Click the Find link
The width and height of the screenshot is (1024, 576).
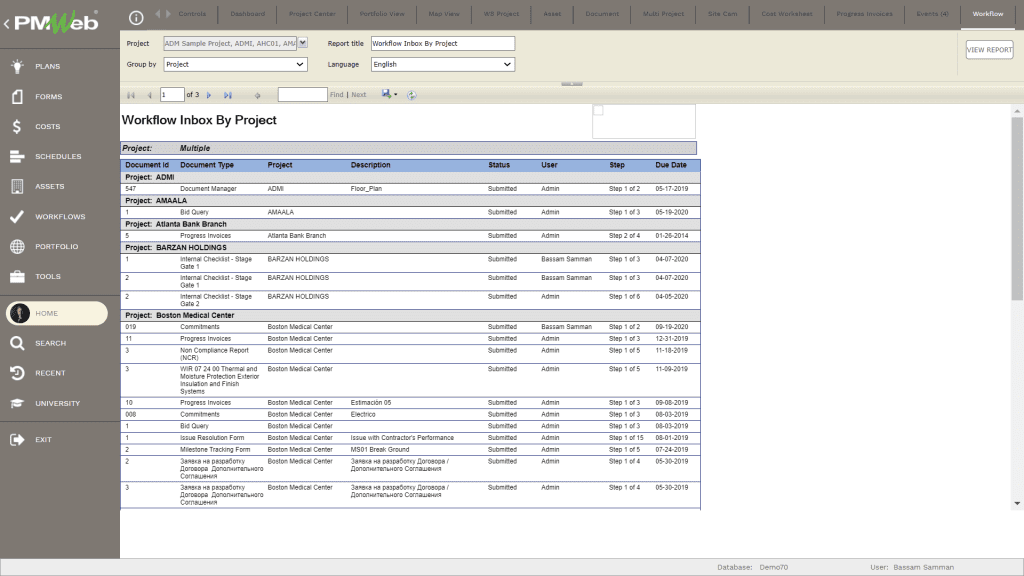click(336, 95)
